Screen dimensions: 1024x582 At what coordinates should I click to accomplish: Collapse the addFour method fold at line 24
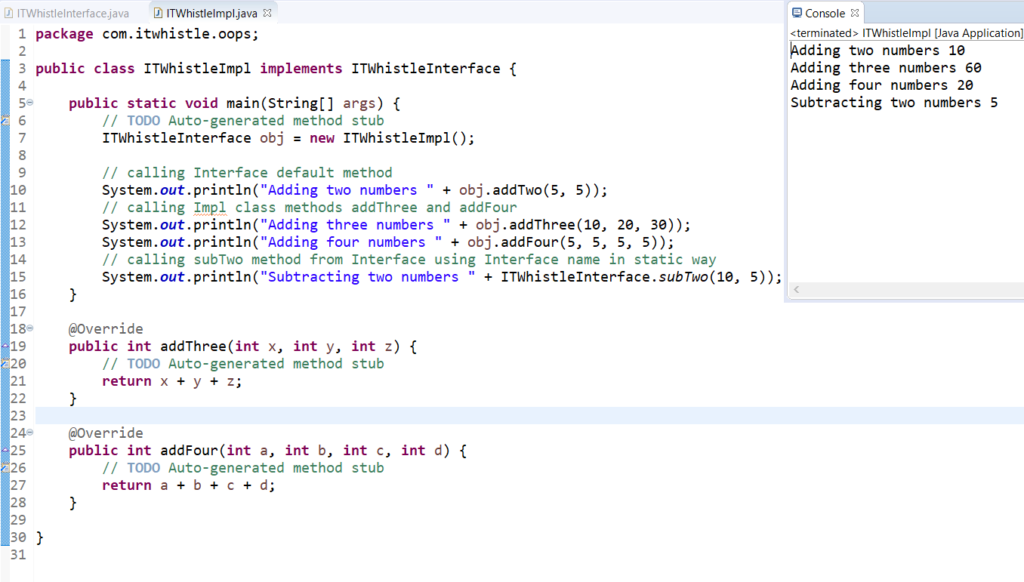coord(30,433)
